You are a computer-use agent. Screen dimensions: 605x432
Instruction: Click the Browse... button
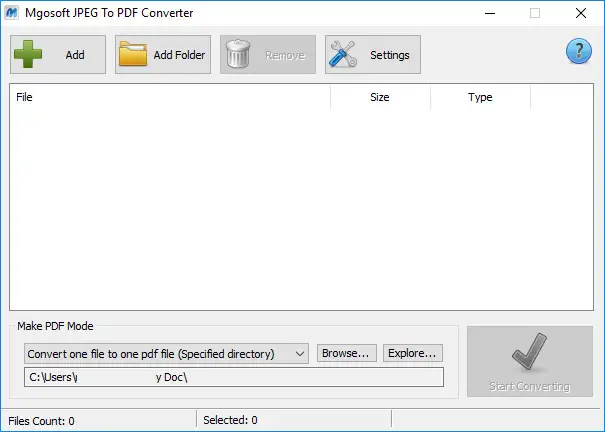(x=346, y=353)
